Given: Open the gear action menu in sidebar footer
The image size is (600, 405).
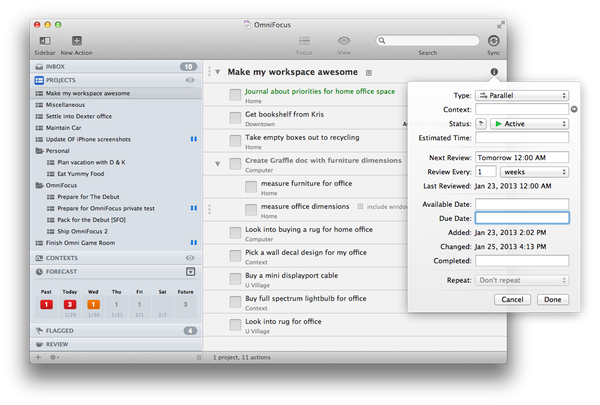Looking at the screenshot, I should click(54, 357).
